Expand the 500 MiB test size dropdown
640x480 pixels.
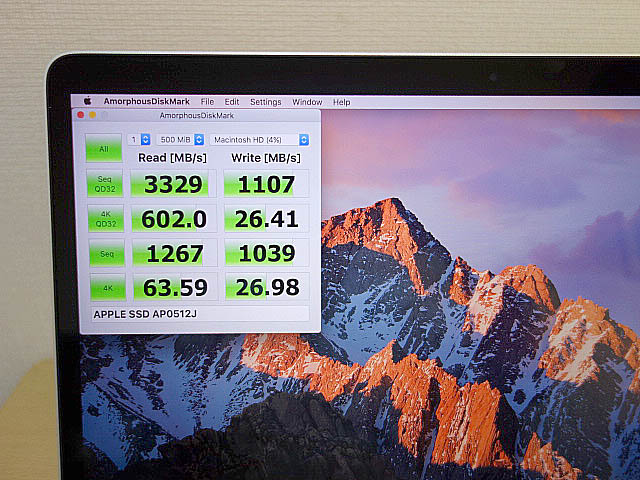click(181, 139)
